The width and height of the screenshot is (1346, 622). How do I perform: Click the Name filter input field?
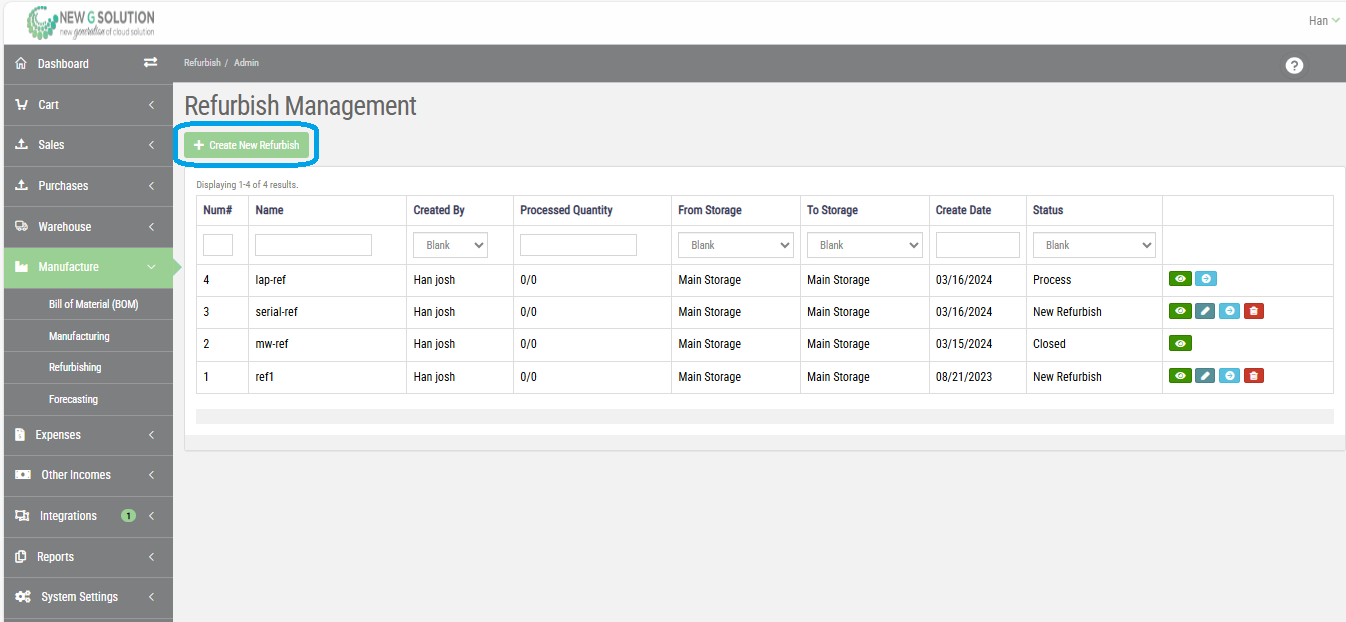tap(313, 245)
